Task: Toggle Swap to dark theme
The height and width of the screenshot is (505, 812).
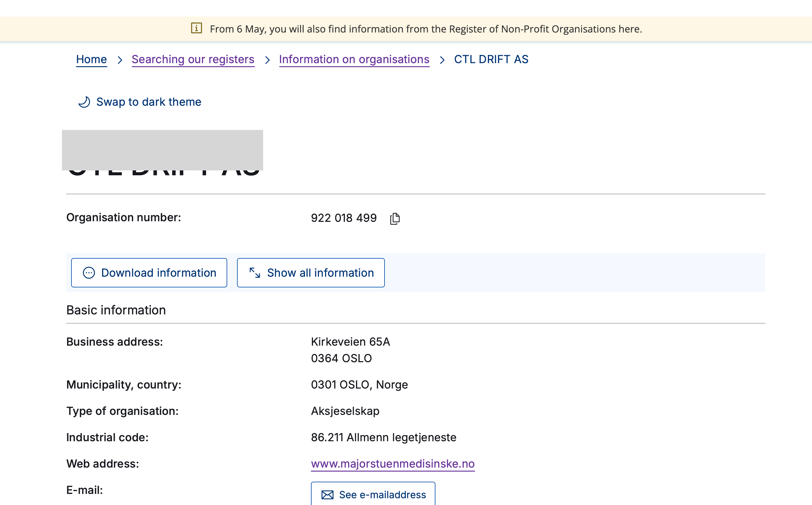Action: [139, 102]
